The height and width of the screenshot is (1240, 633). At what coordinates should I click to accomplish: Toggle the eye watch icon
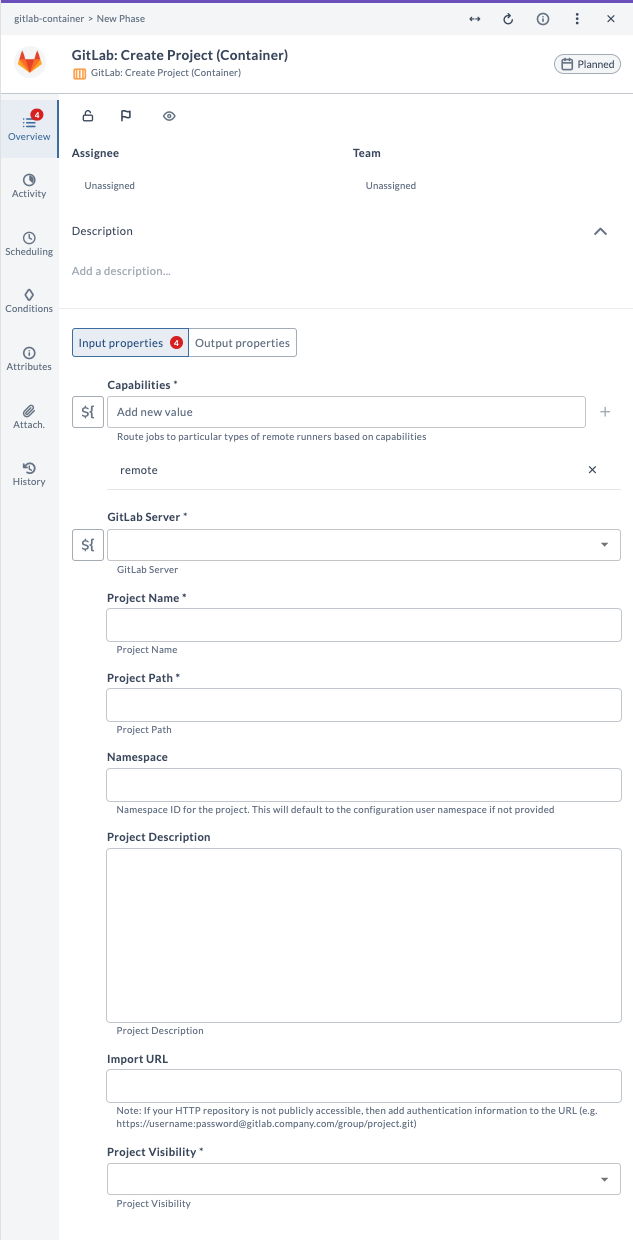click(169, 116)
